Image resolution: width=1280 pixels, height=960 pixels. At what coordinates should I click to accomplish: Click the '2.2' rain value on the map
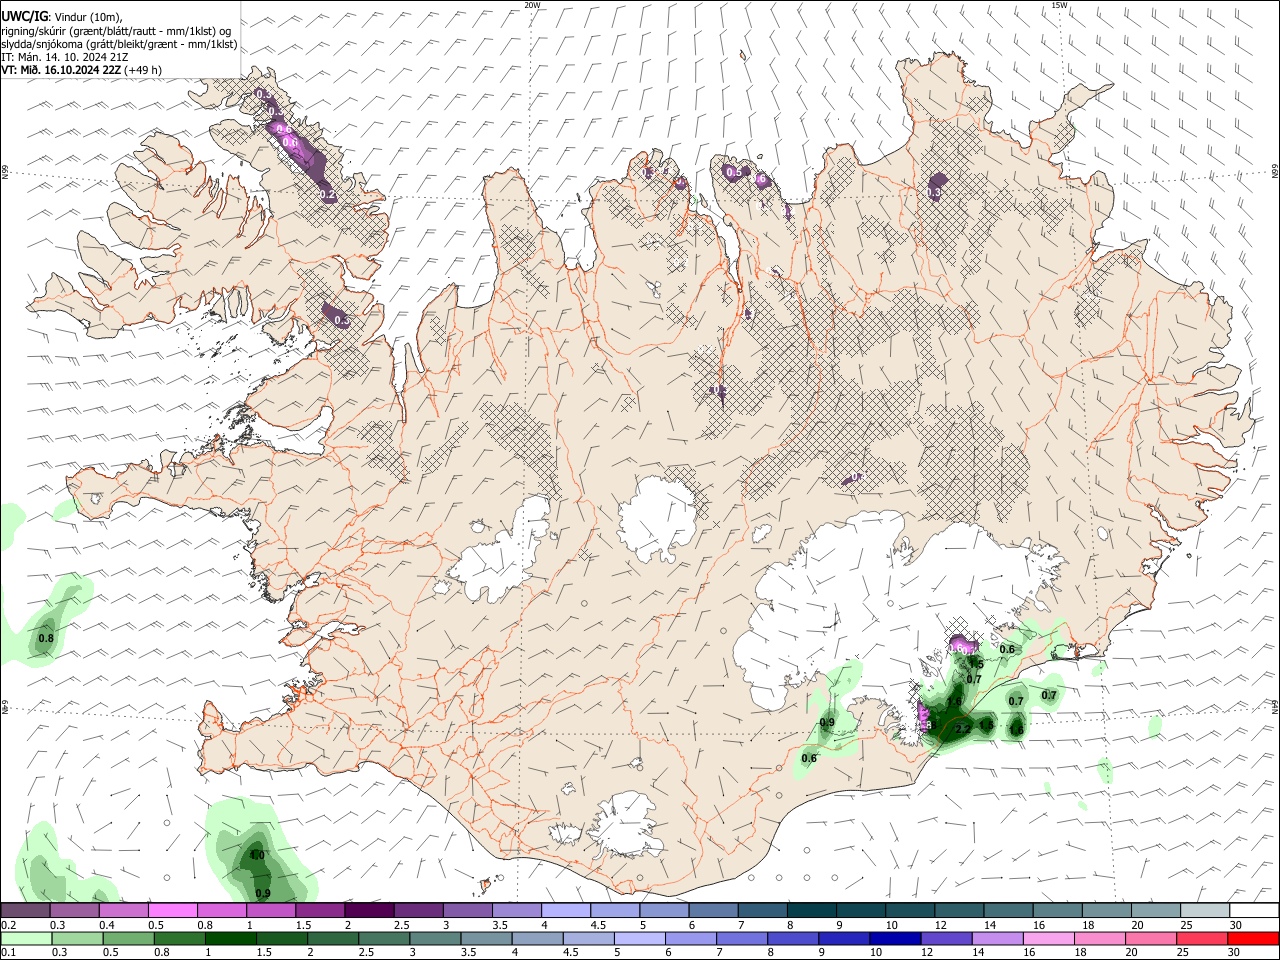point(963,730)
